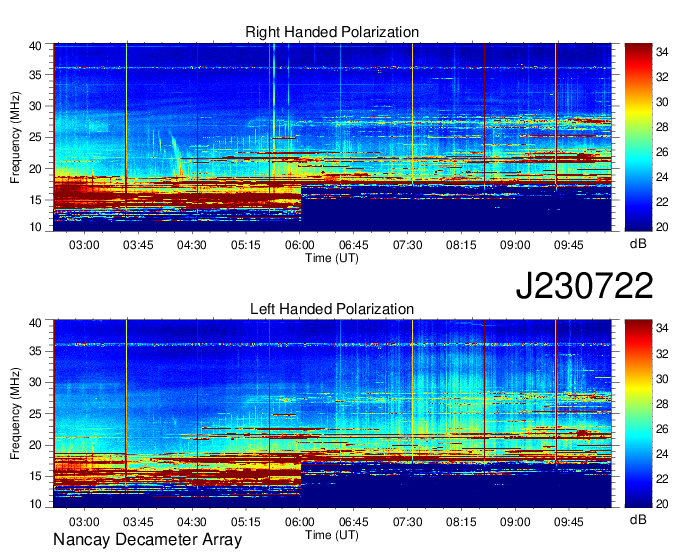680x552 pixels.
Task: Click the 09:45 time tick in bottom panel
Action: point(569,522)
